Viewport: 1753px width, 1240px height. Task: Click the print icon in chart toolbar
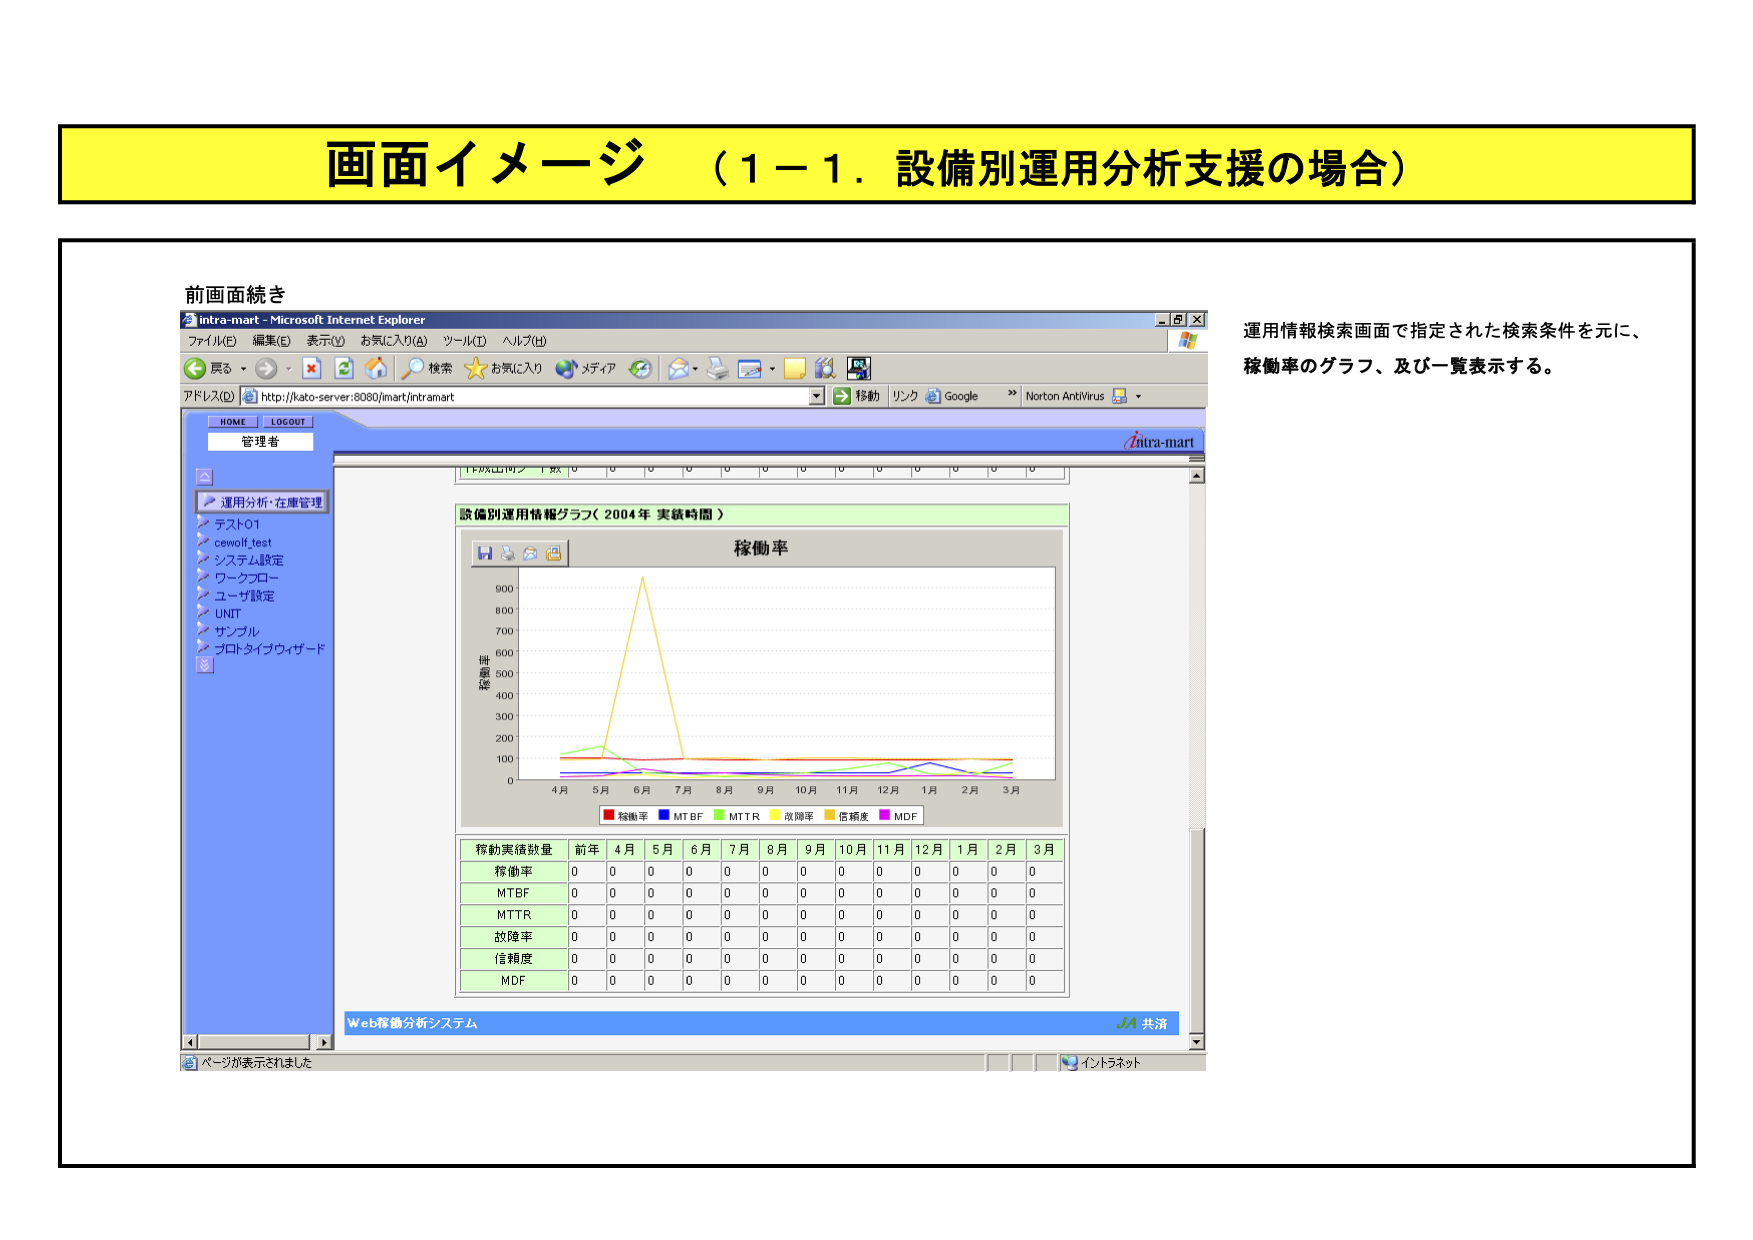508,553
